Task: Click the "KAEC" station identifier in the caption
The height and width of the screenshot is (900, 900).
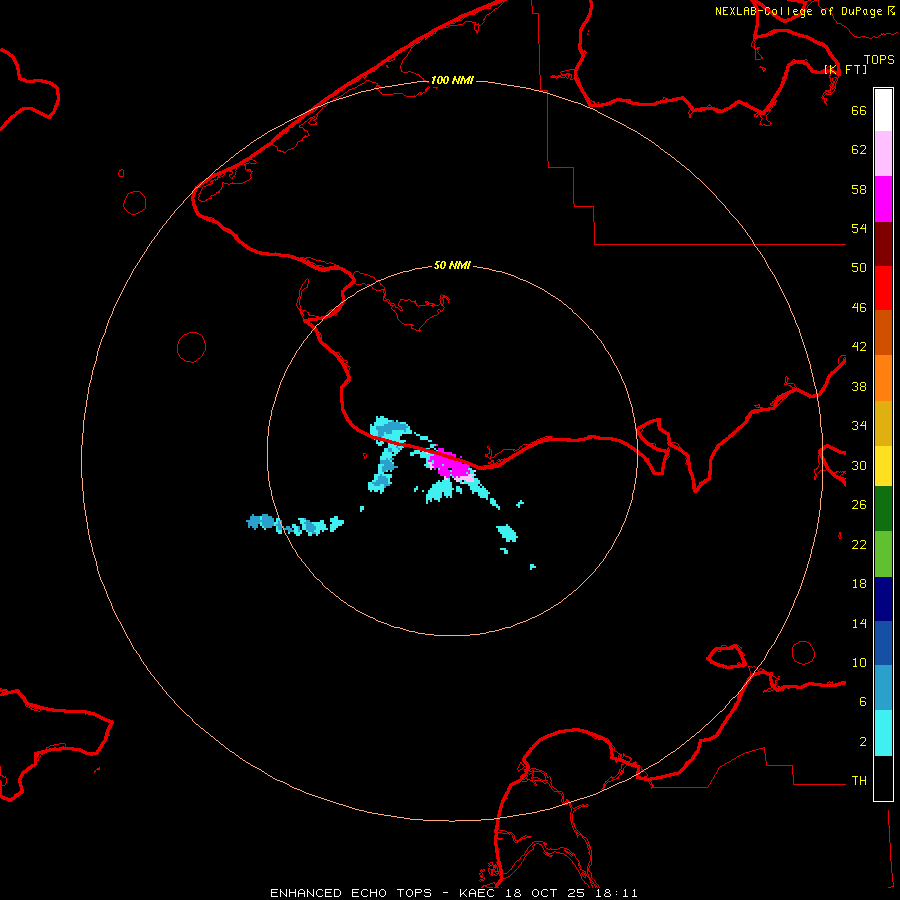Action: (477, 893)
